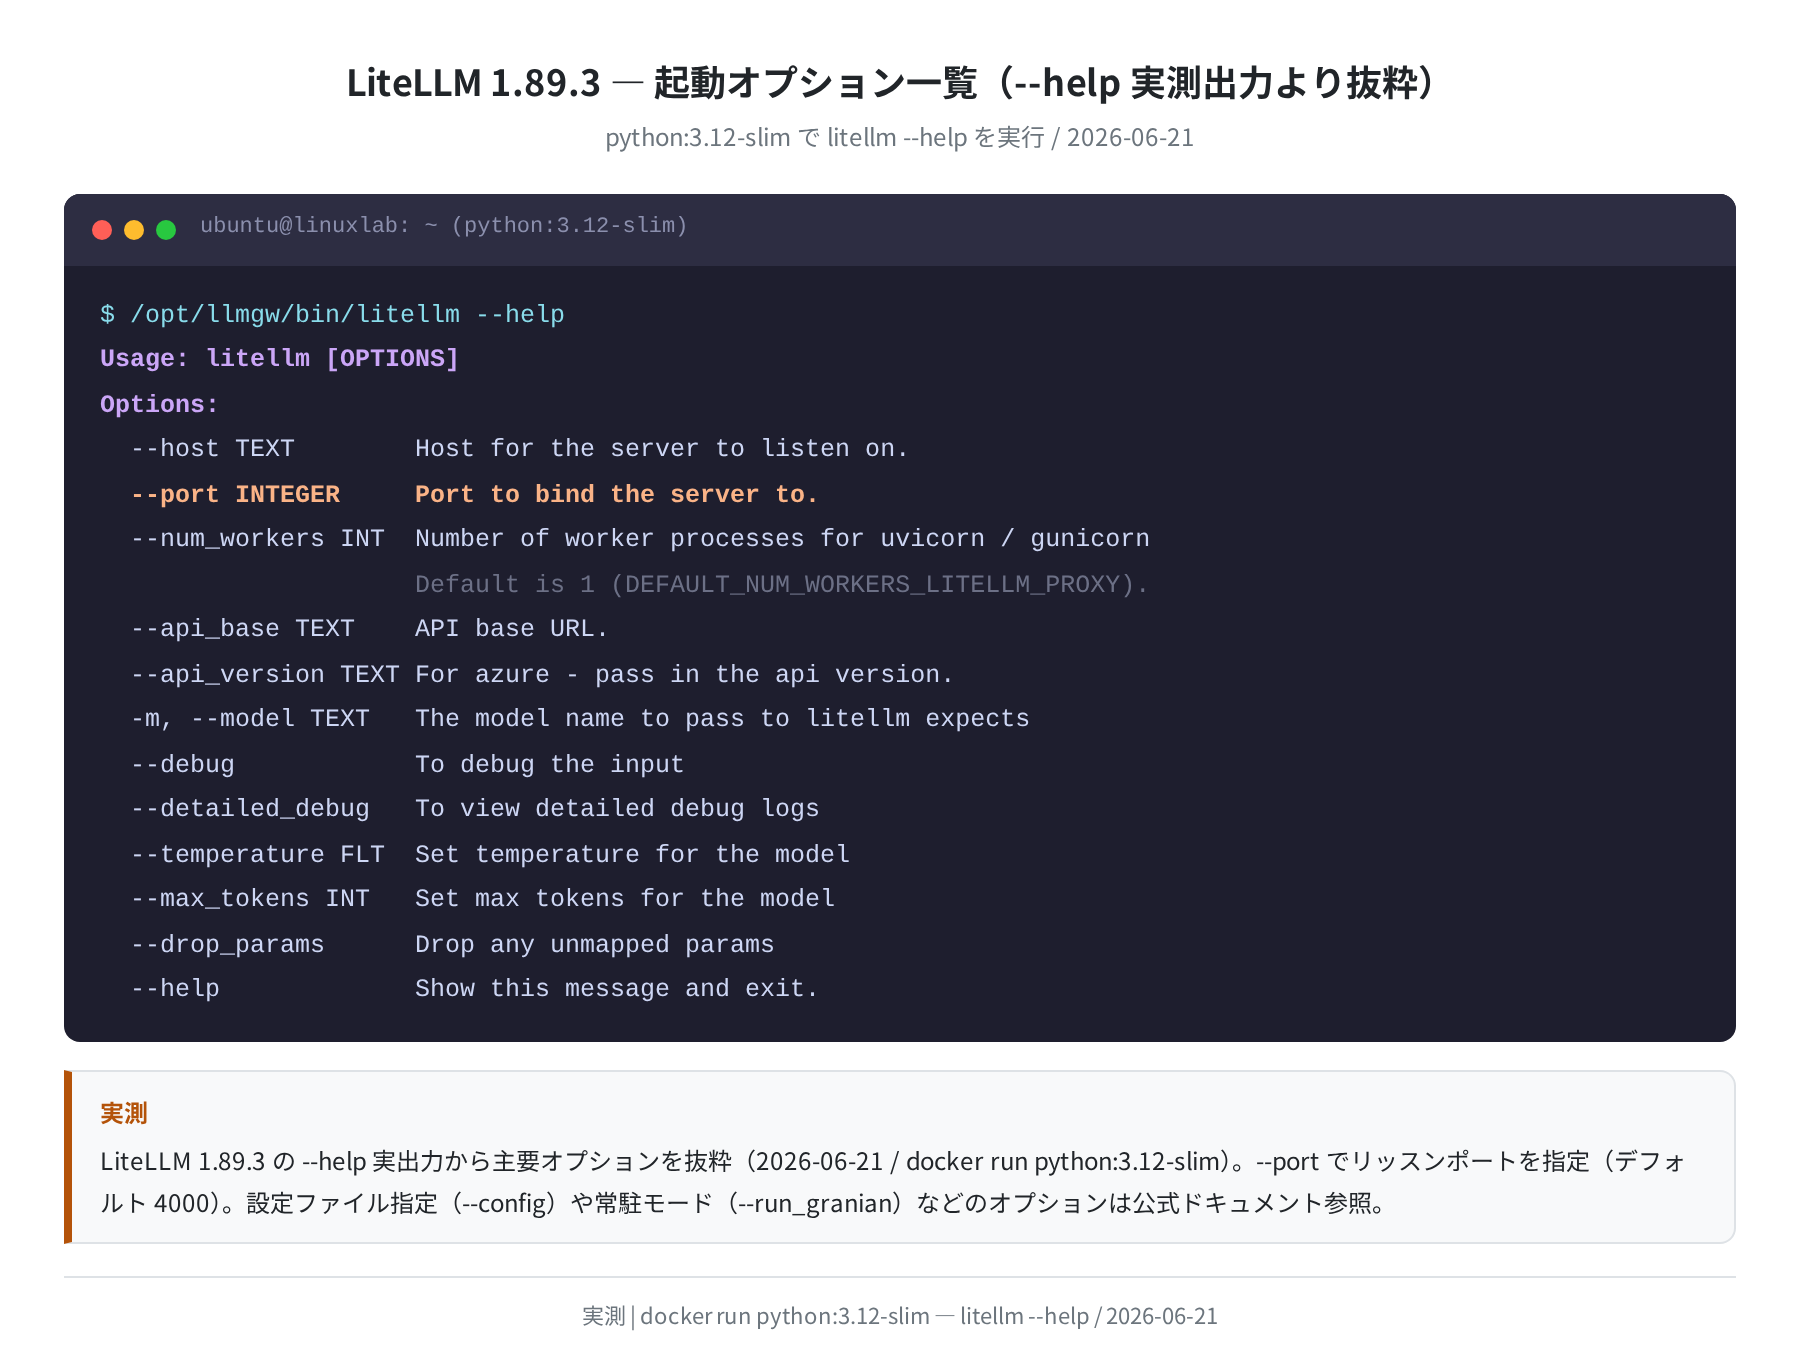Click the --max_tokens INT option
Image resolution: width=1800 pixels, height=1372 pixels.
click(x=250, y=899)
